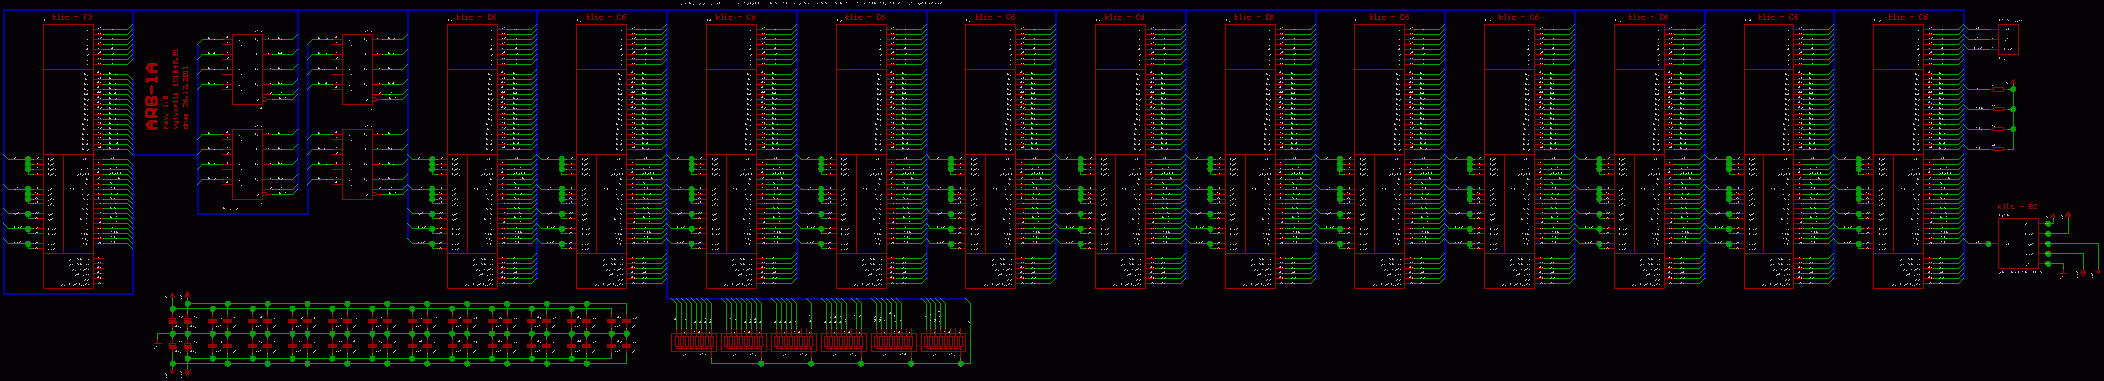This screenshot has height=381, width=2104.
Task: Select the B2 connector block at right
Action: point(2018,243)
